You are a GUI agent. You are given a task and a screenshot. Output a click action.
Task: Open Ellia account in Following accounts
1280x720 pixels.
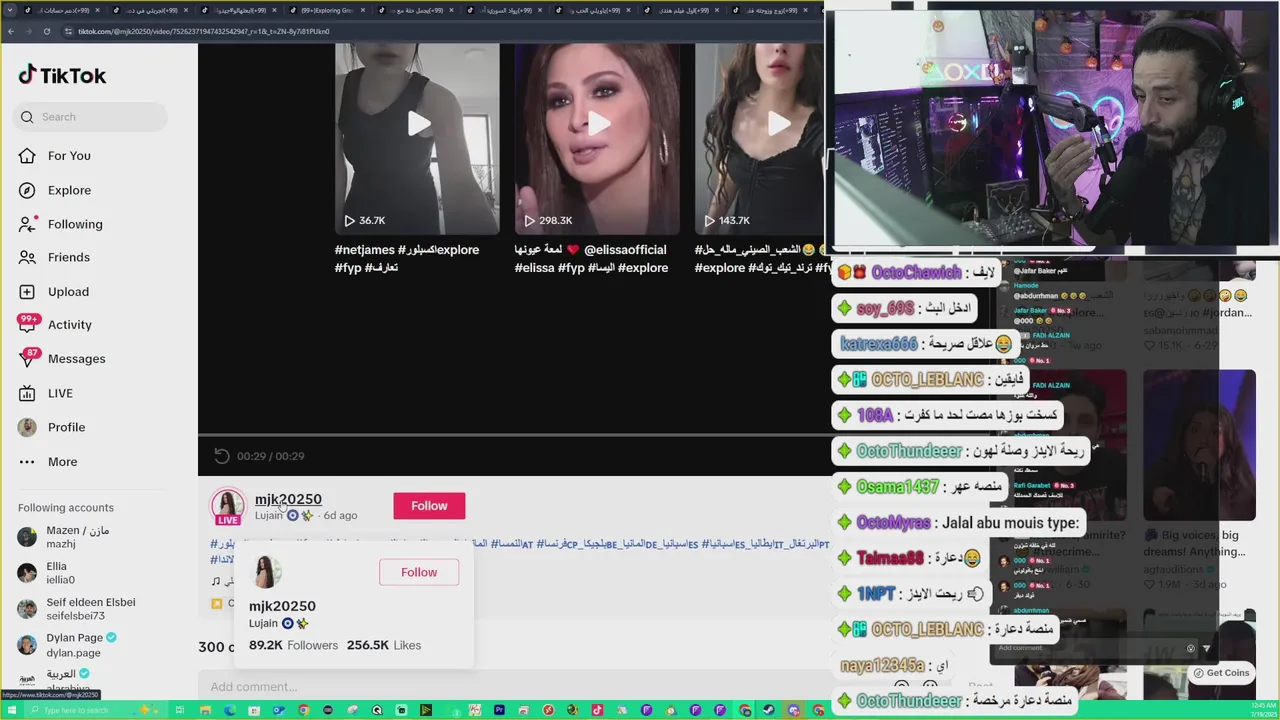pos(60,573)
